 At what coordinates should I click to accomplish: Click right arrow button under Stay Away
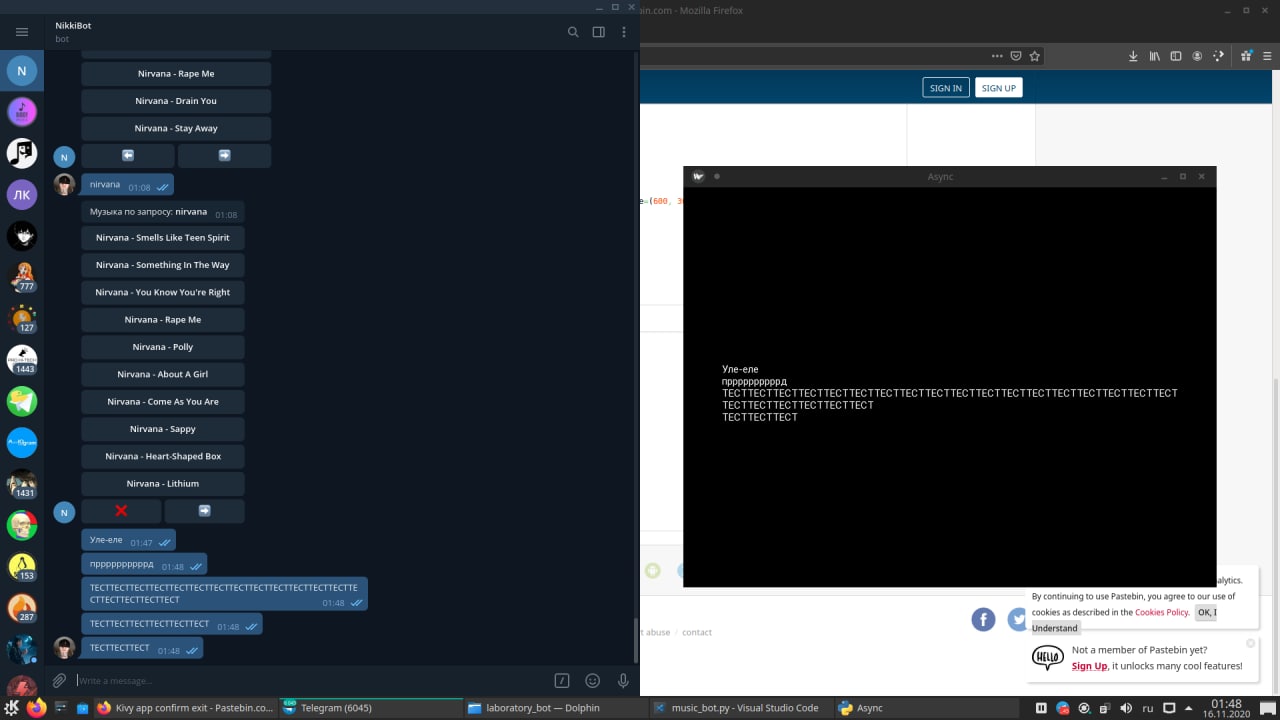click(224, 156)
